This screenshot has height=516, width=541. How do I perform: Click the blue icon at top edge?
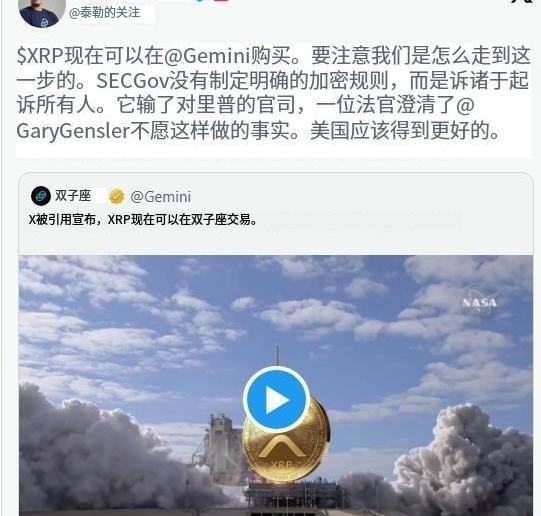200,1
